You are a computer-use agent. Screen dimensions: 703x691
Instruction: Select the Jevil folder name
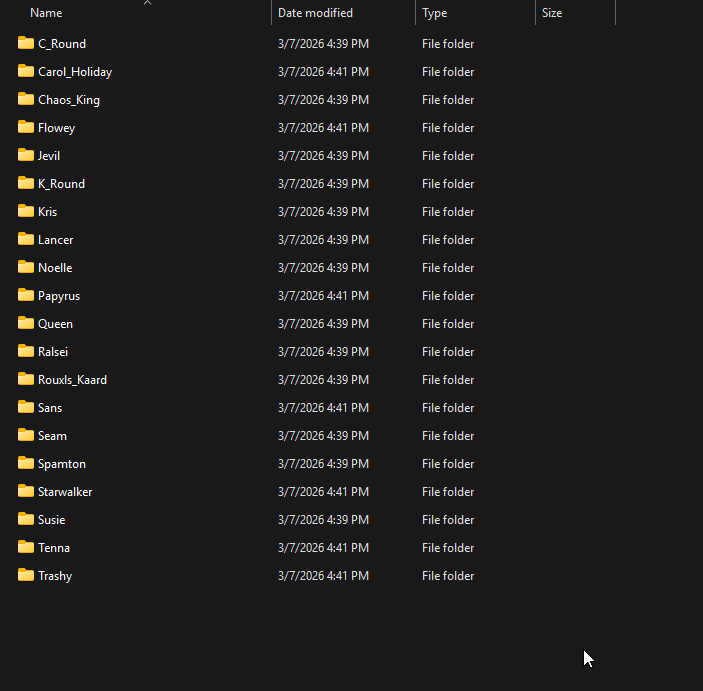tap(49, 156)
